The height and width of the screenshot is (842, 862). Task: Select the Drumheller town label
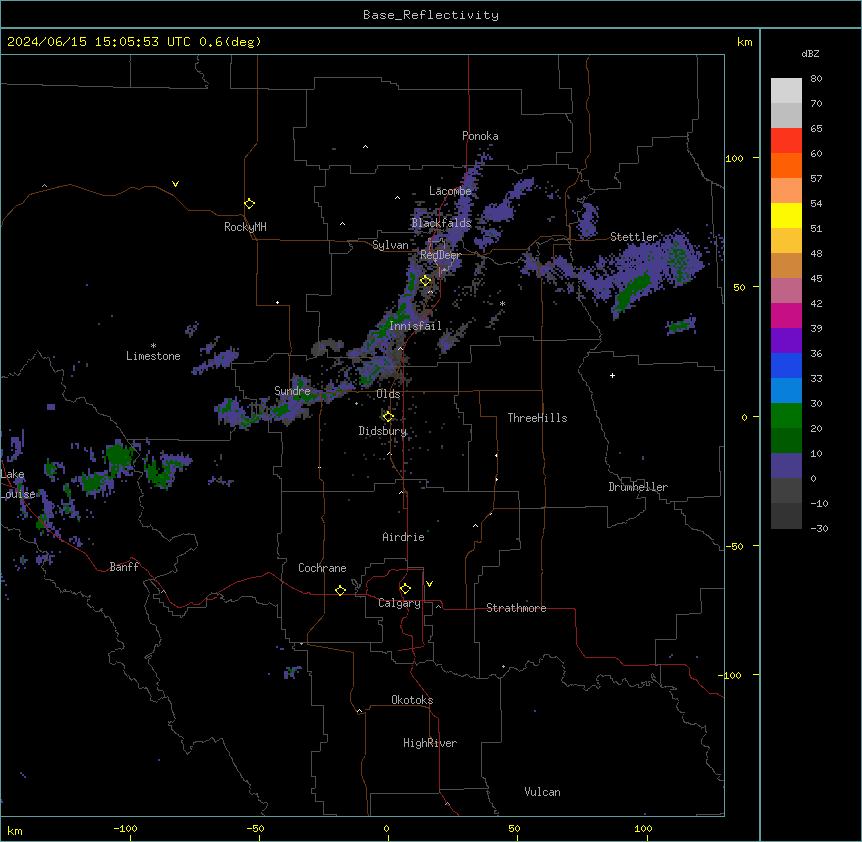(x=638, y=487)
